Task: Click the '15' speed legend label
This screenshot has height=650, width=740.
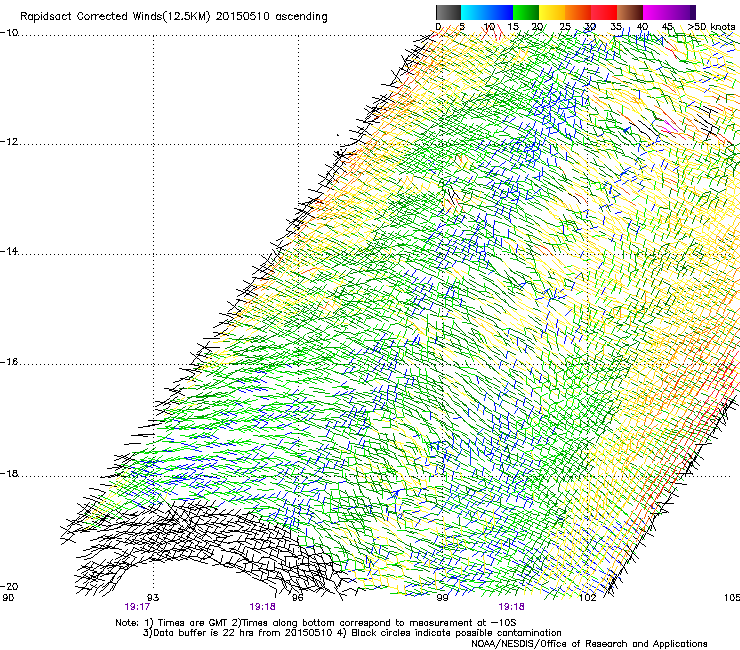Action: [513, 27]
